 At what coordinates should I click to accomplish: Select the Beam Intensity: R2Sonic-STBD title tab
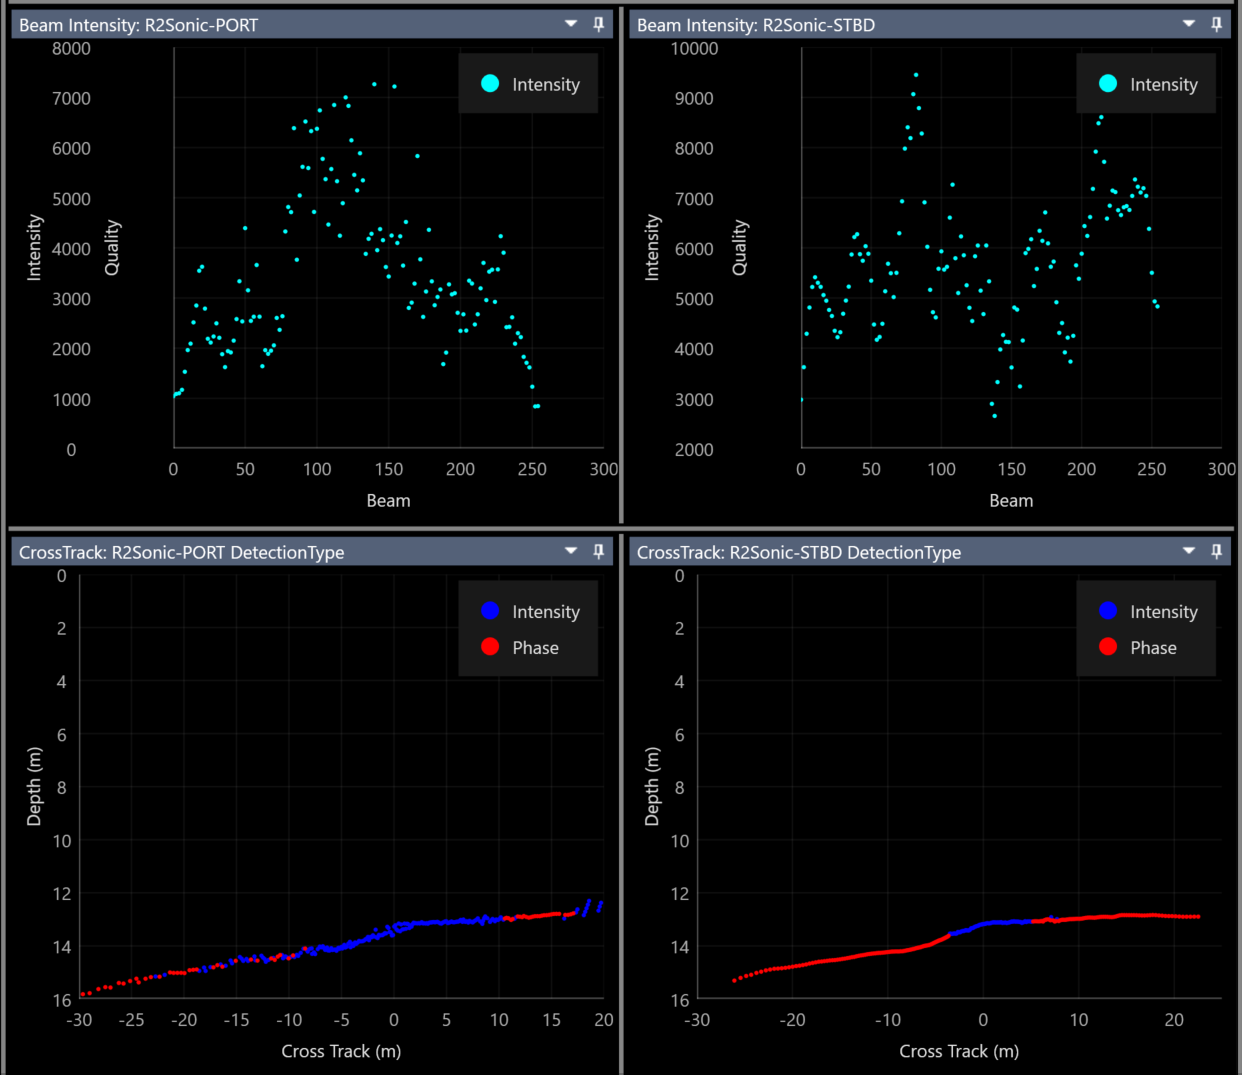coord(756,25)
